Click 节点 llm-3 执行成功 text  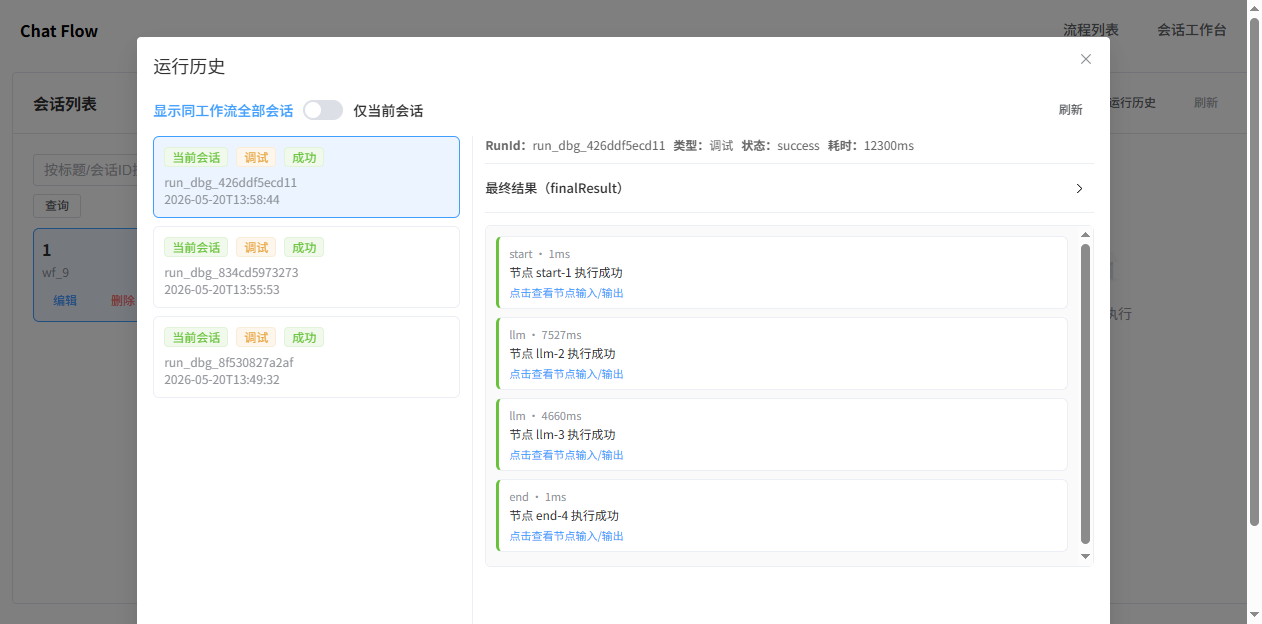562,435
